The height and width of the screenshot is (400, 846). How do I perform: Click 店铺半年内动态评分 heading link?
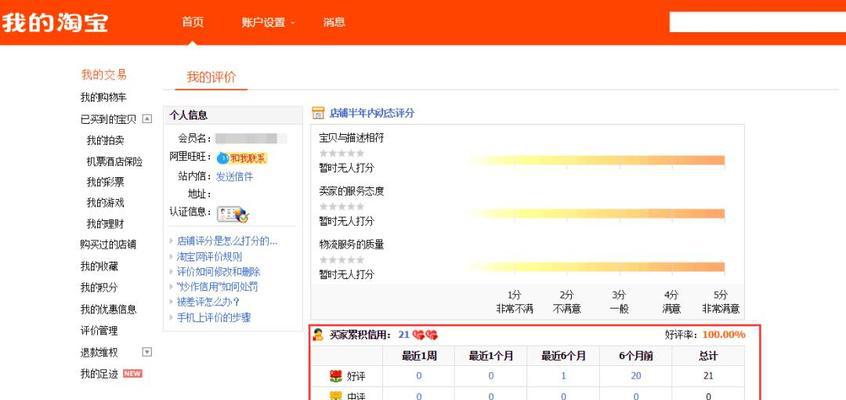pyautogui.click(x=372, y=113)
